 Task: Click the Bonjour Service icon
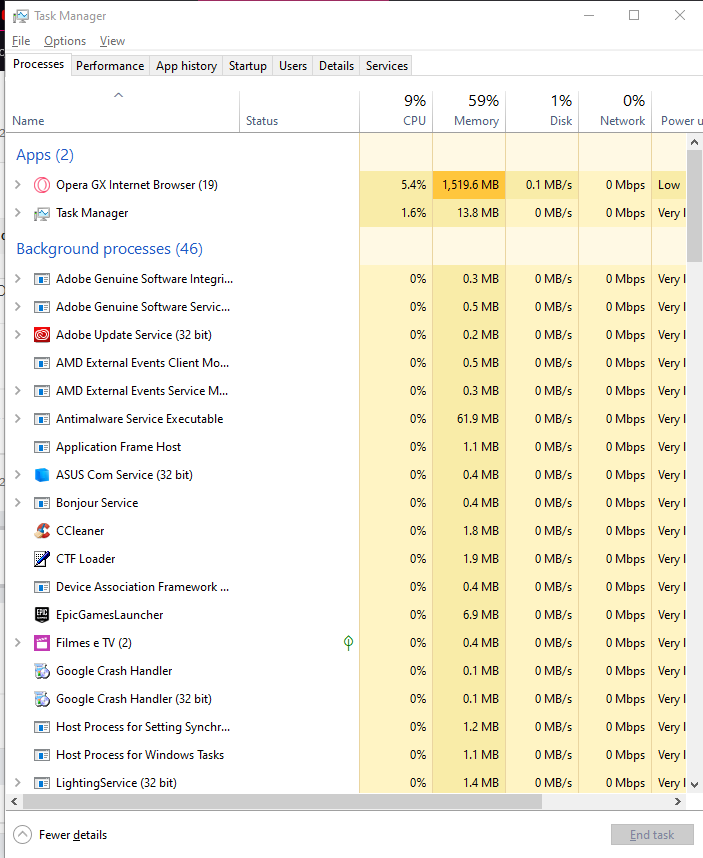[42, 503]
